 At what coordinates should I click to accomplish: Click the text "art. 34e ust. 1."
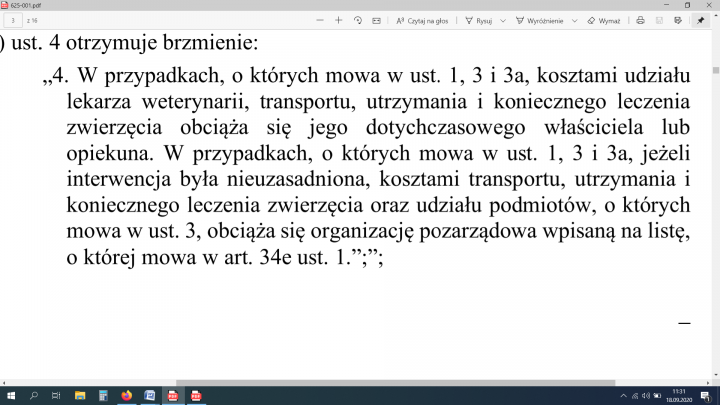pyautogui.click(x=287, y=257)
